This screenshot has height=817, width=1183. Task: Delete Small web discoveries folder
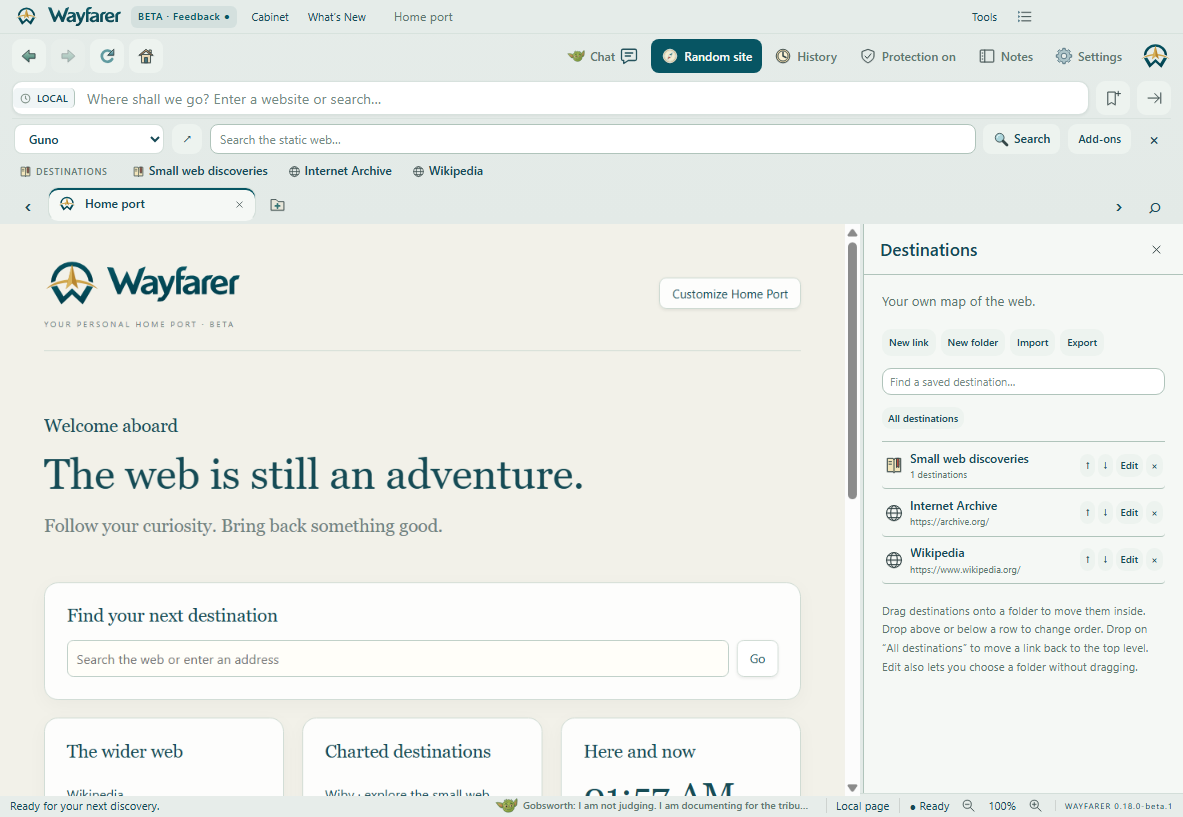(1154, 466)
